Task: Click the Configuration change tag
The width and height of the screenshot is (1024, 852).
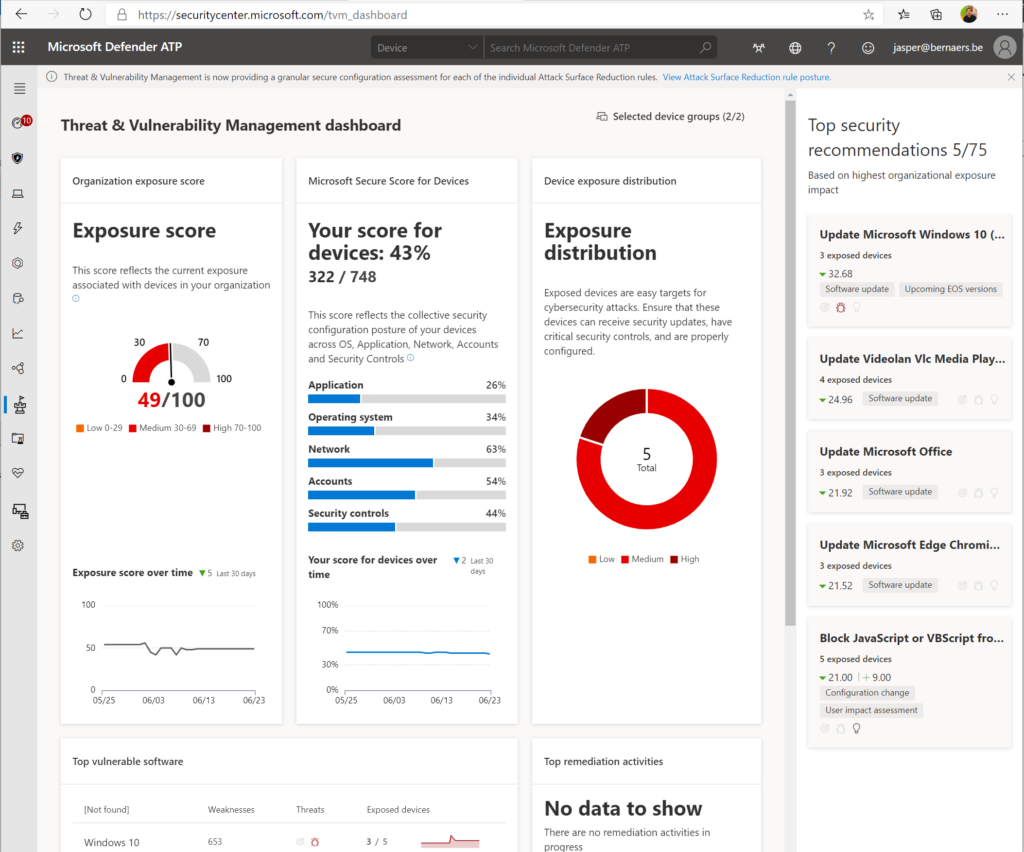Action: tap(867, 693)
